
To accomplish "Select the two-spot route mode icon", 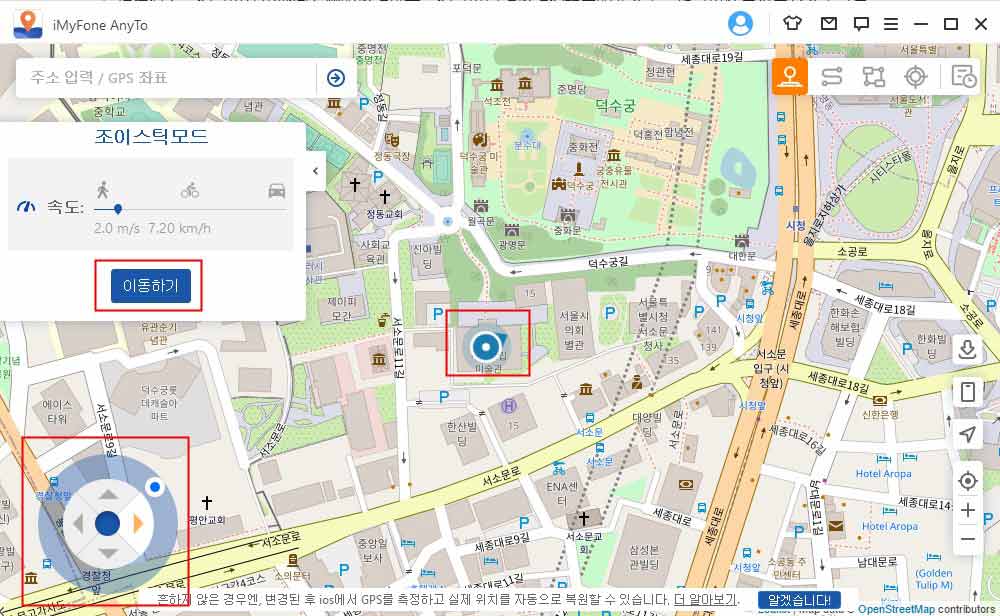I will pos(832,77).
